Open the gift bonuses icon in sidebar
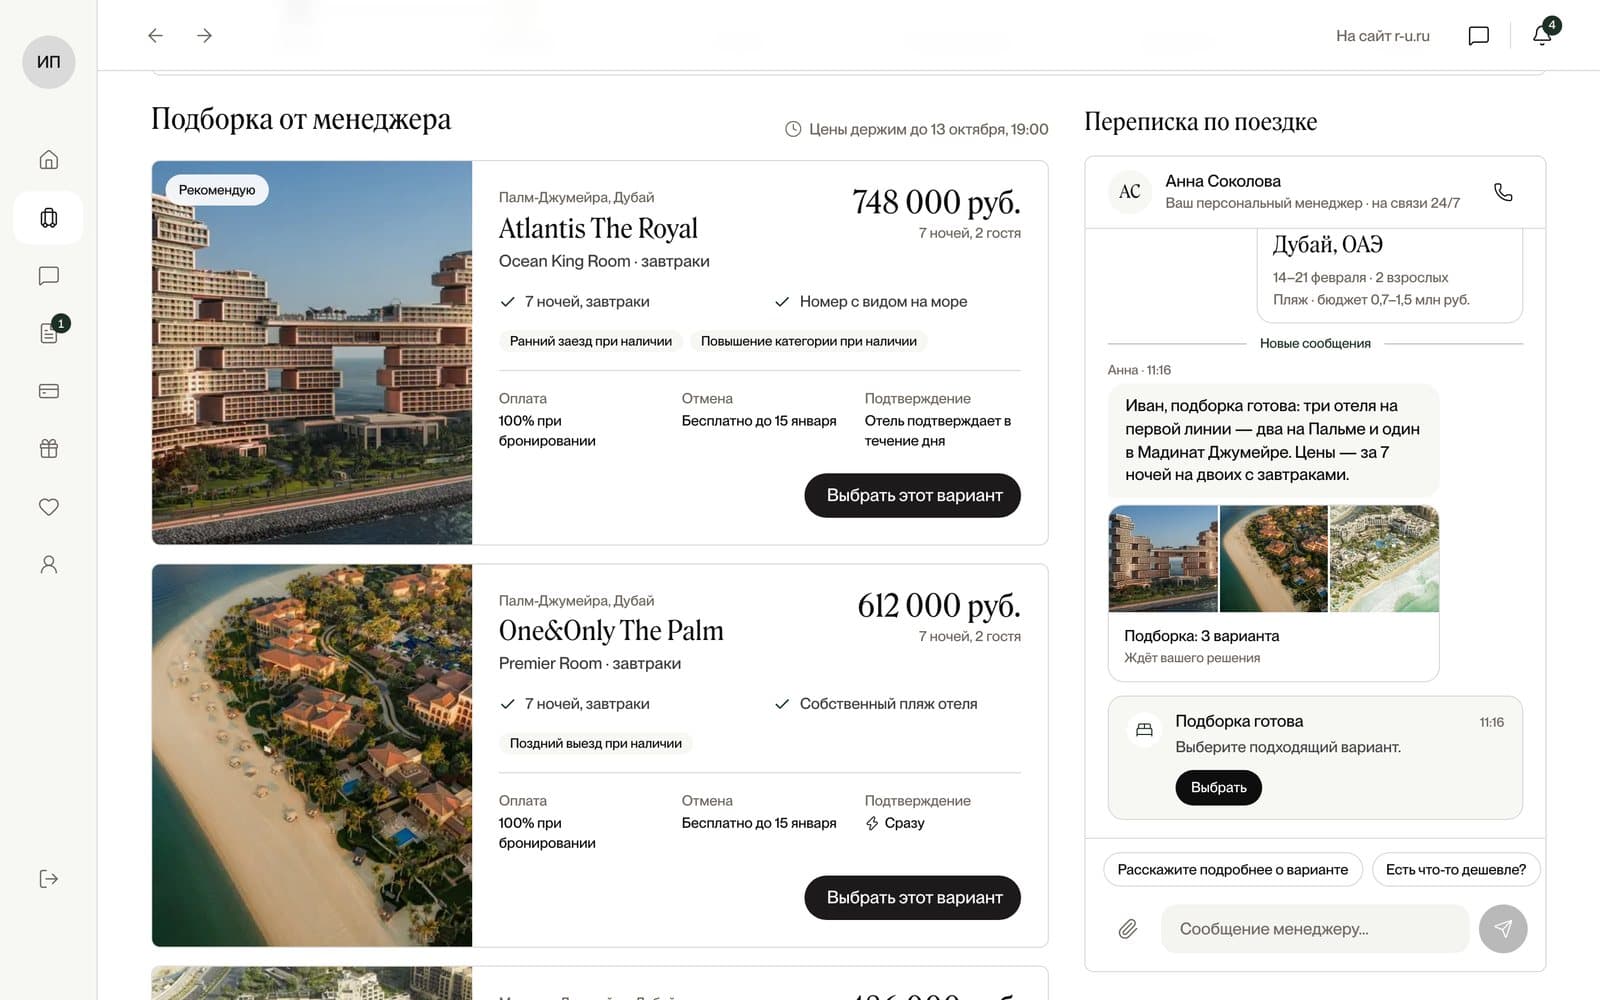Image resolution: width=1600 pixels, height=1000 pixels. 48,449
